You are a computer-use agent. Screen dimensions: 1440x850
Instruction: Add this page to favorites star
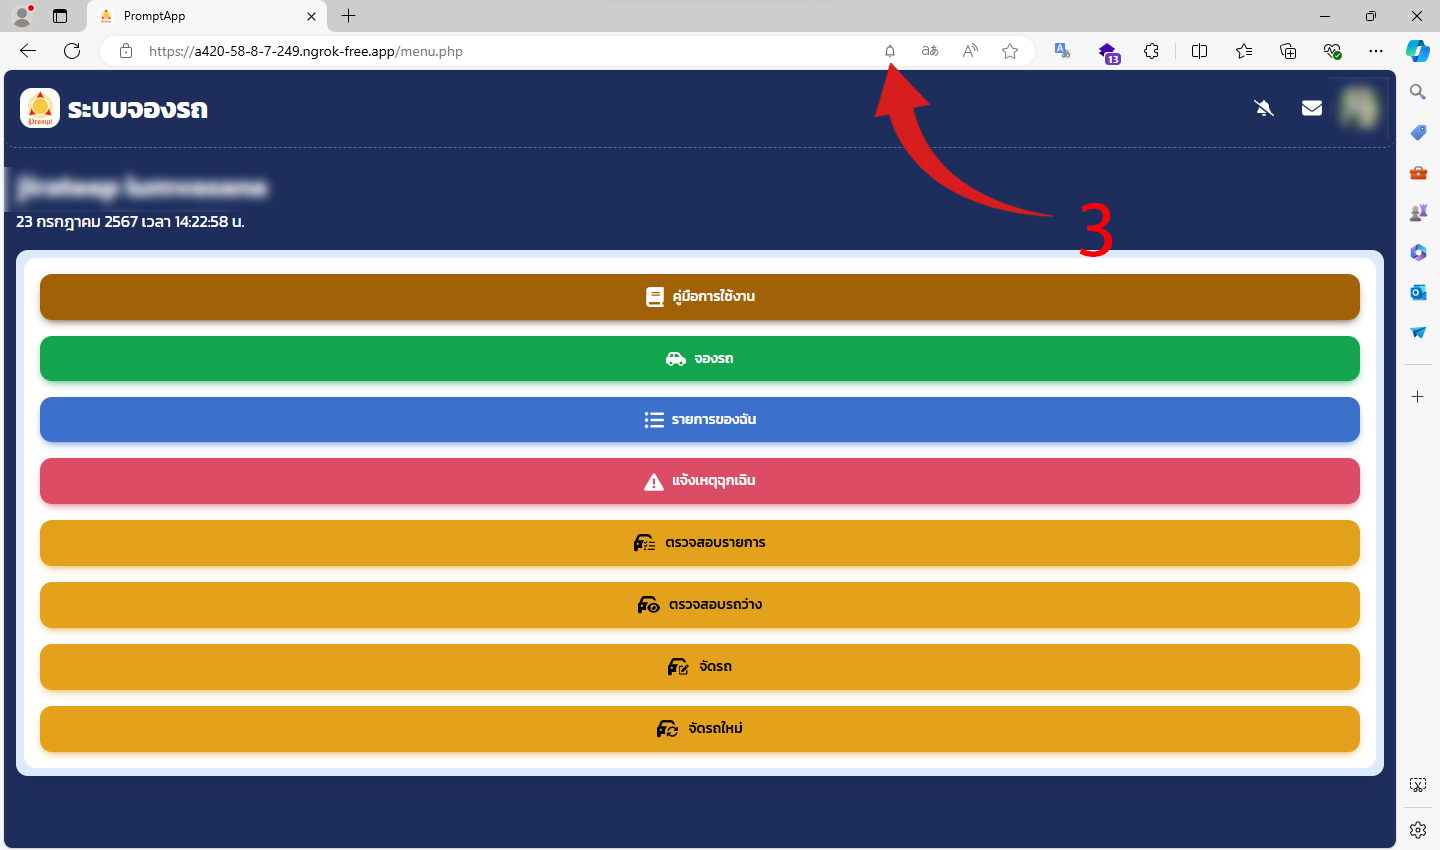click(x=1010, y=51)
